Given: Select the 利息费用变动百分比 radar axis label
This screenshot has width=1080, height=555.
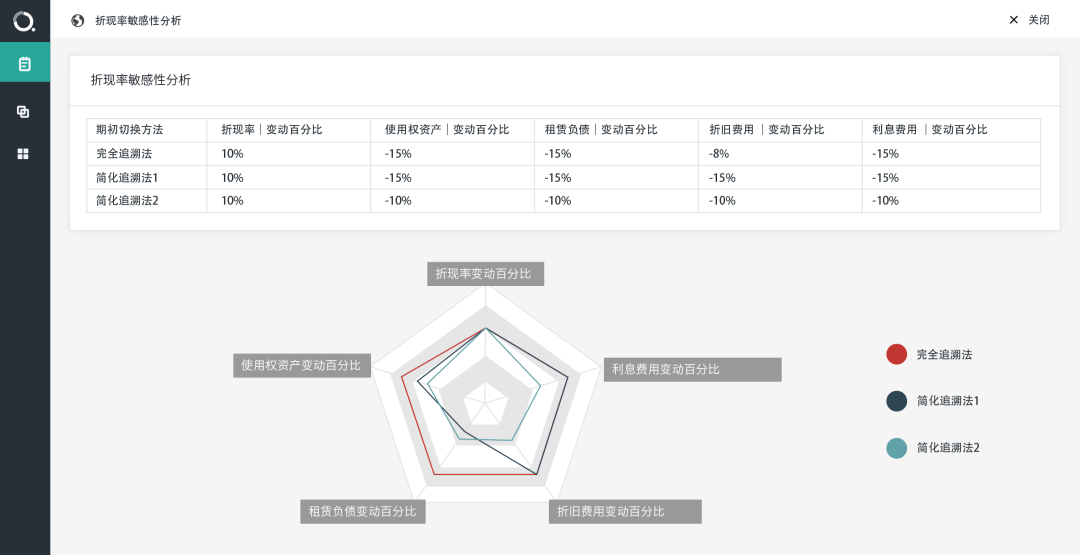Looking at the screenshot, I should click(x=692, y=369).
